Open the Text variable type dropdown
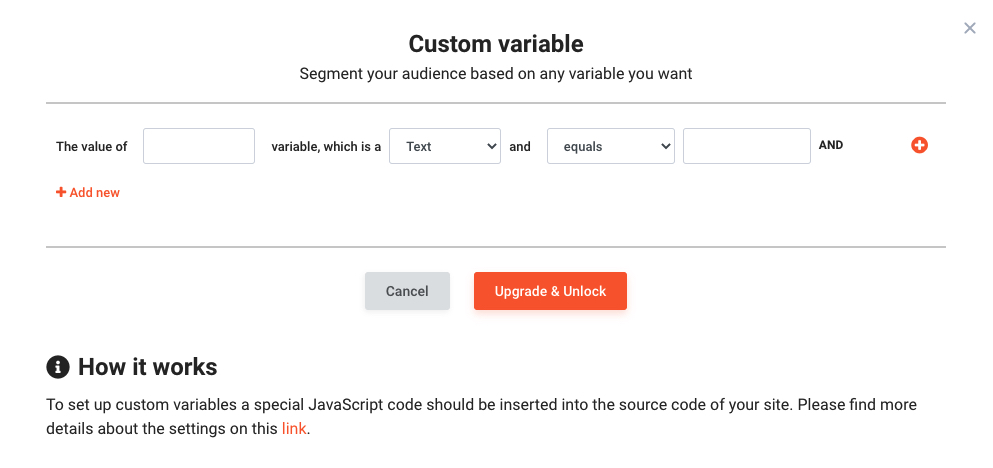 click(x=445, y=146)
